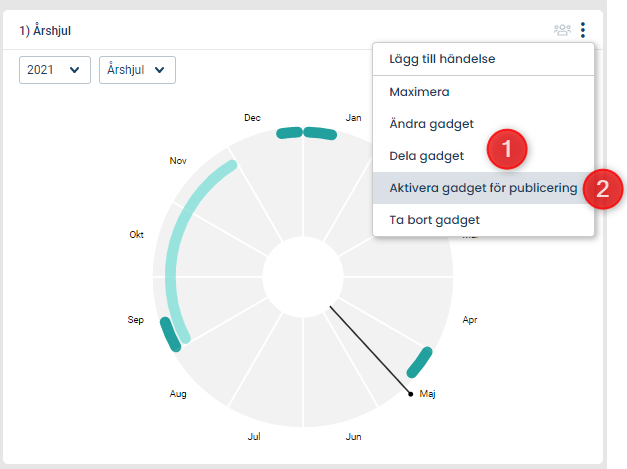Choose 'Dela gadget' in the menu
The width and height of the screenshot is (627, 469).
tap(483, 156)
